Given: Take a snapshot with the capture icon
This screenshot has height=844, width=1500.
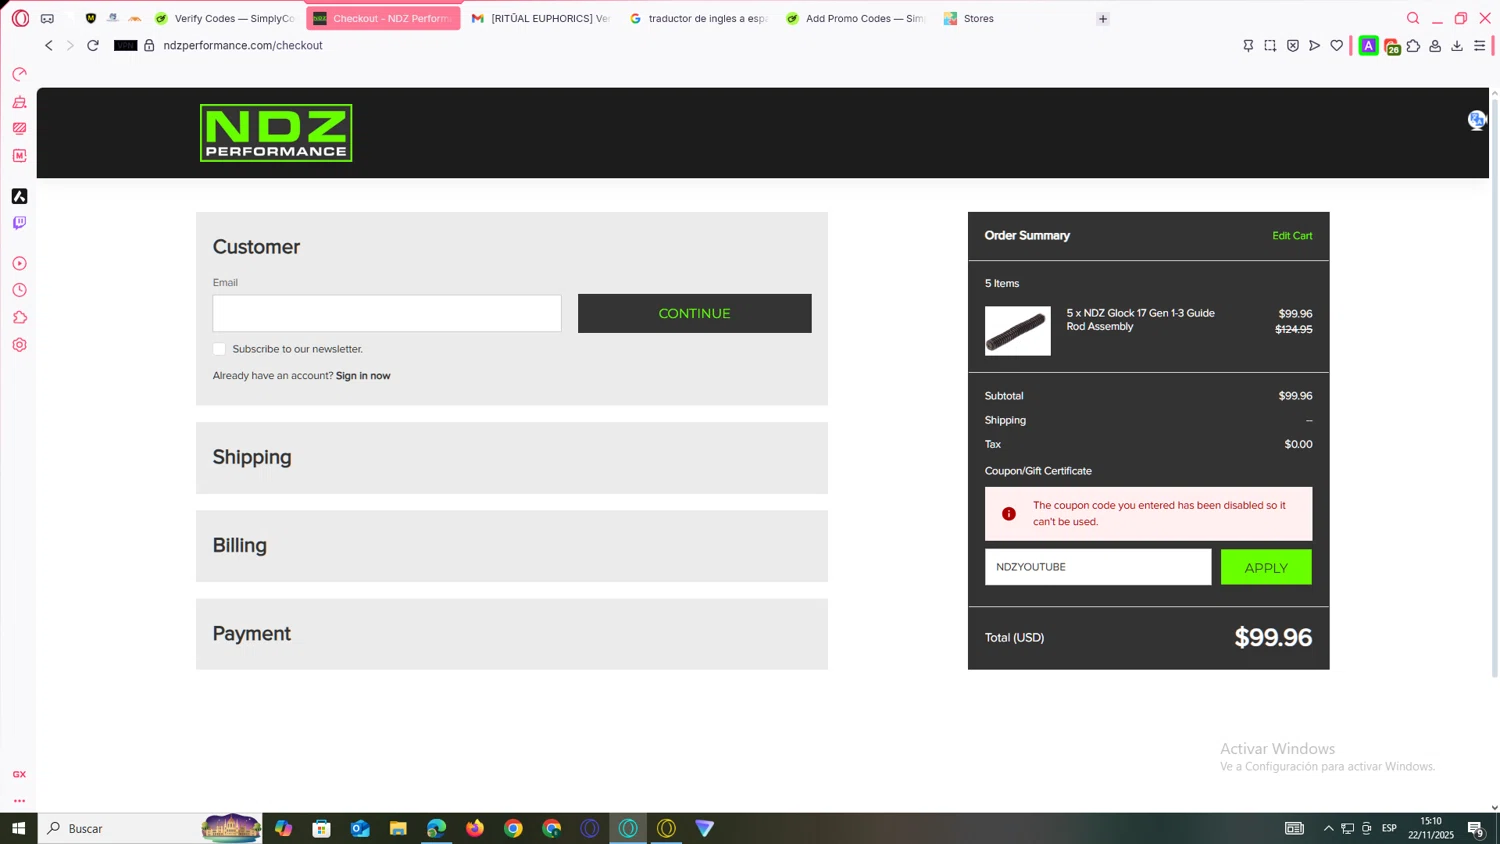Looking at the screenshot, I should pyautogui.click(x=1270, y=45).
